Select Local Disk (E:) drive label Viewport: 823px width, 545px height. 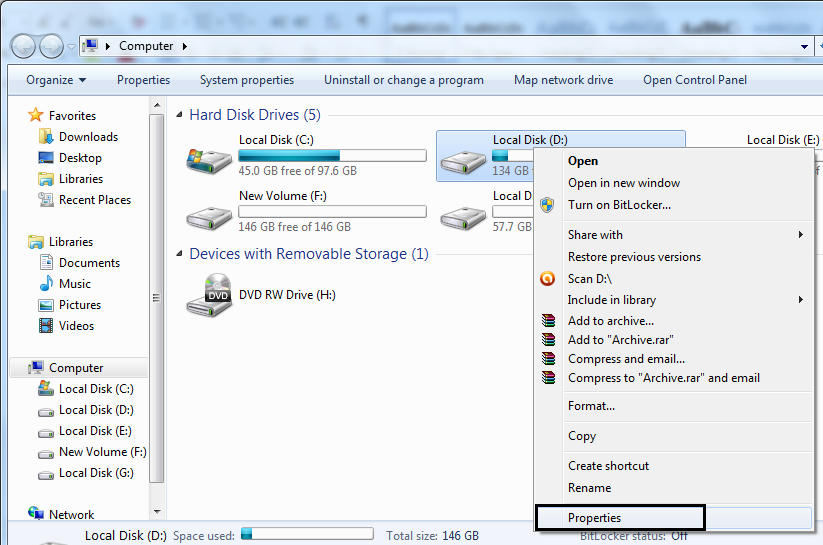[783, 140]
